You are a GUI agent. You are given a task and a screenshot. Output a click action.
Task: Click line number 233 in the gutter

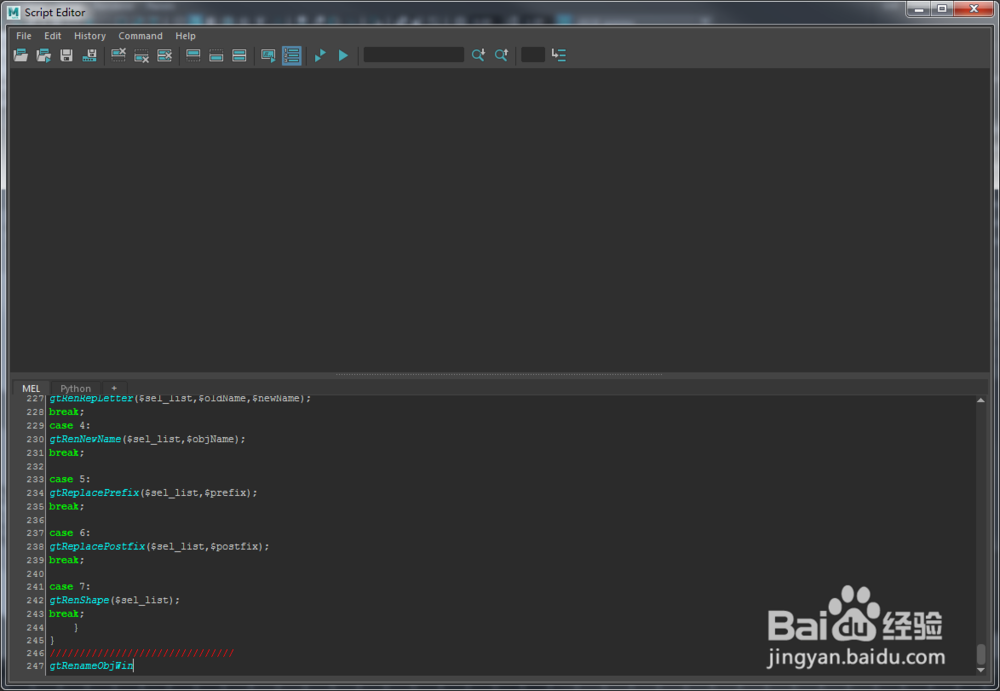point(35,479)
